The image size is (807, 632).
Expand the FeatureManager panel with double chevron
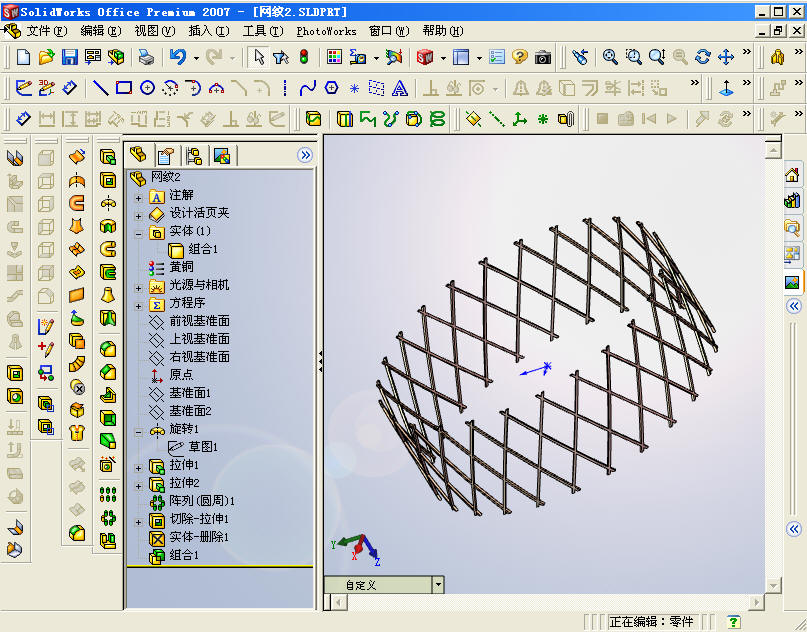(305, 155)
